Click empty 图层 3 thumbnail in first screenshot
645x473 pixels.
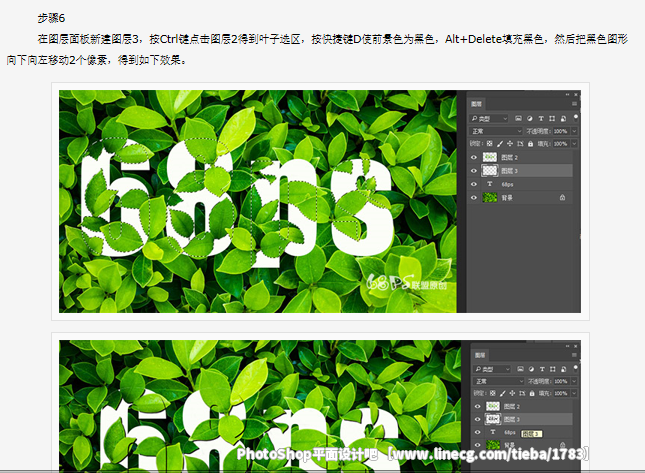(x=490, y=171)
